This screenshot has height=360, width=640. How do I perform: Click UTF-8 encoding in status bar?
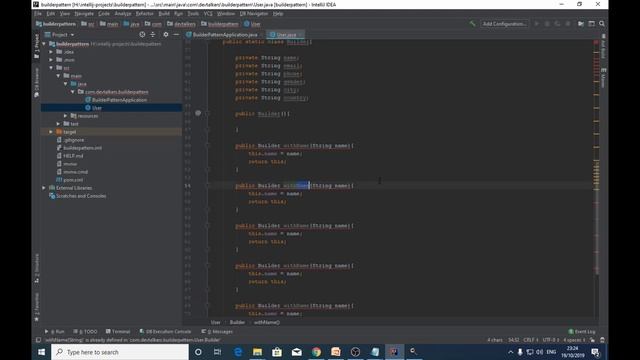(x=551, y=340)
